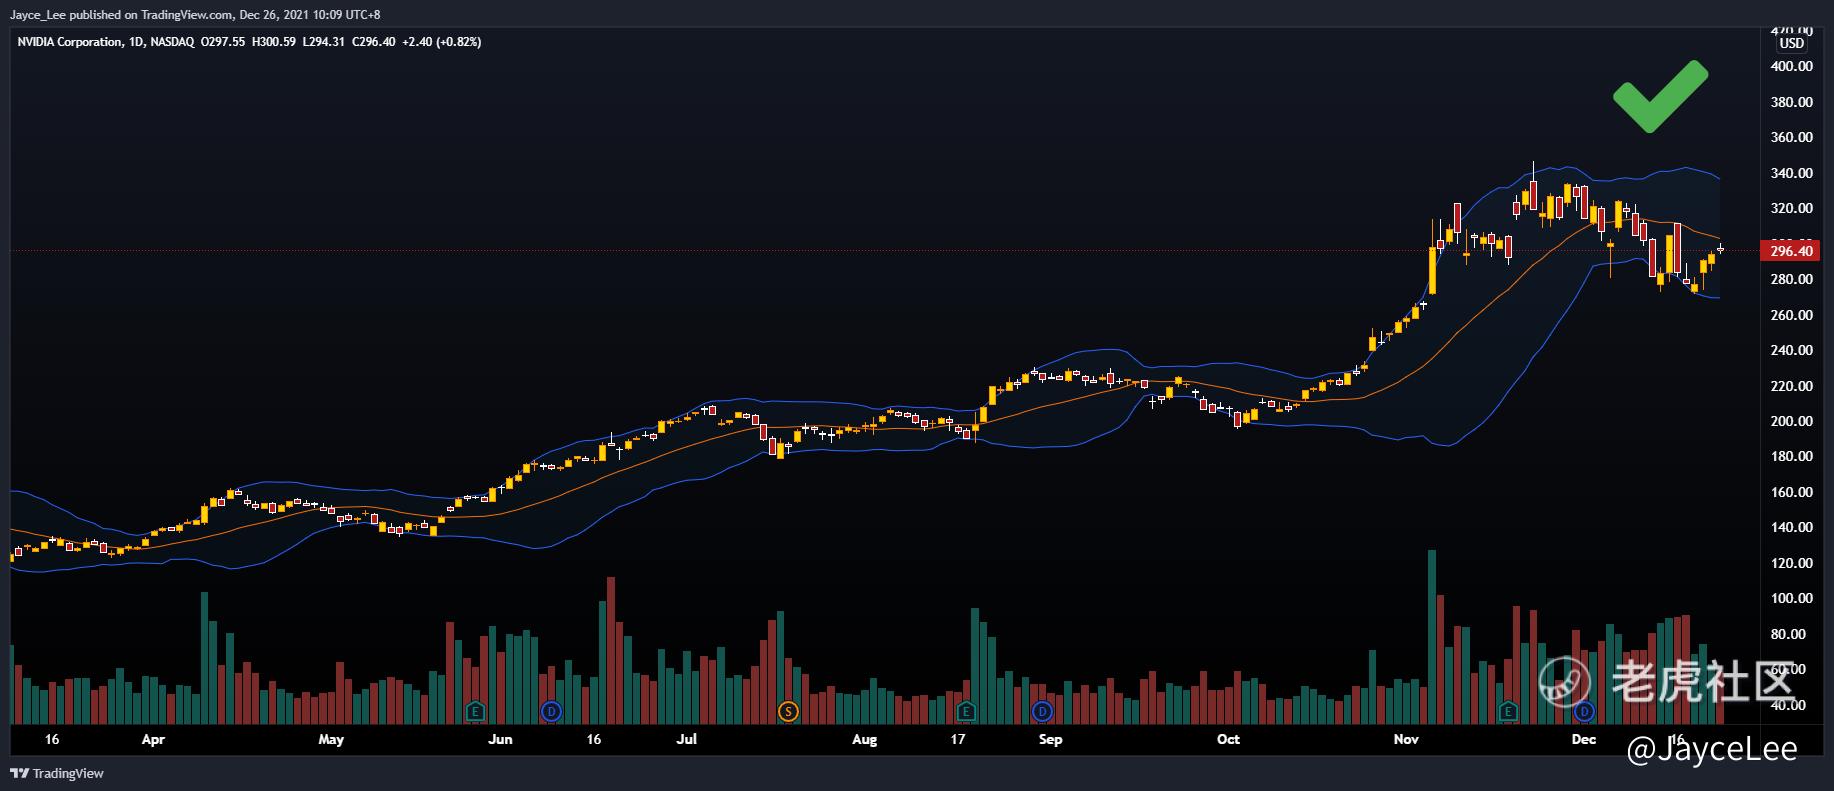Screen dimensions: 1834x791
Task: Click the low value L294.31
Action: click(x=322, y=42)
